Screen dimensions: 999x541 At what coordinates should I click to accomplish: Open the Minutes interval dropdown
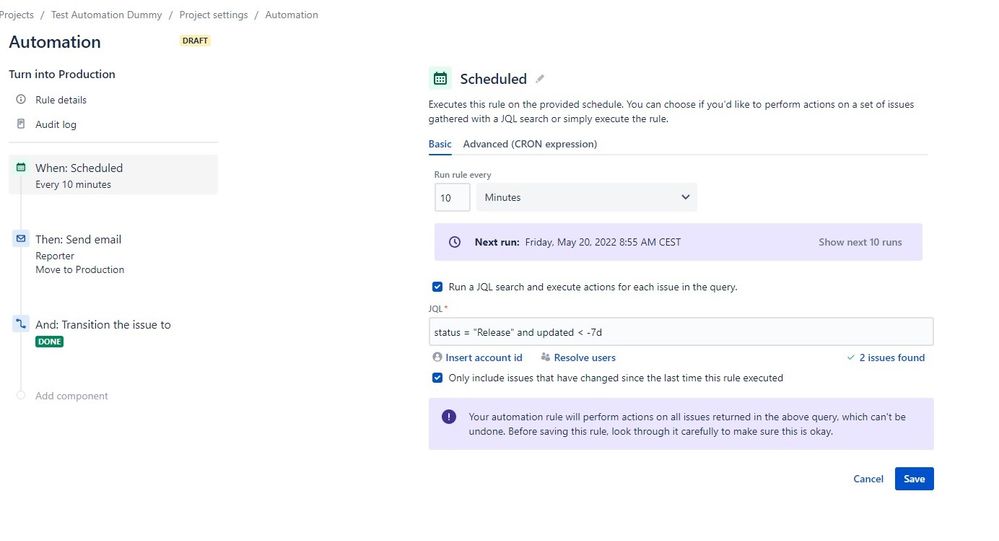point(586,198)
